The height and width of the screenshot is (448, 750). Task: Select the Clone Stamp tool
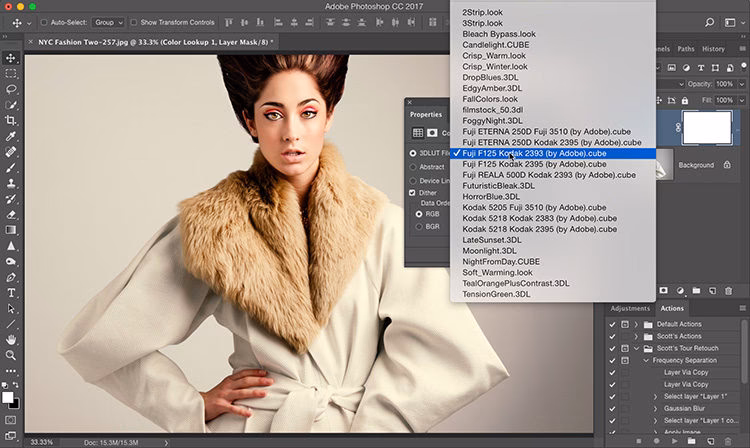tap(11, 183)
